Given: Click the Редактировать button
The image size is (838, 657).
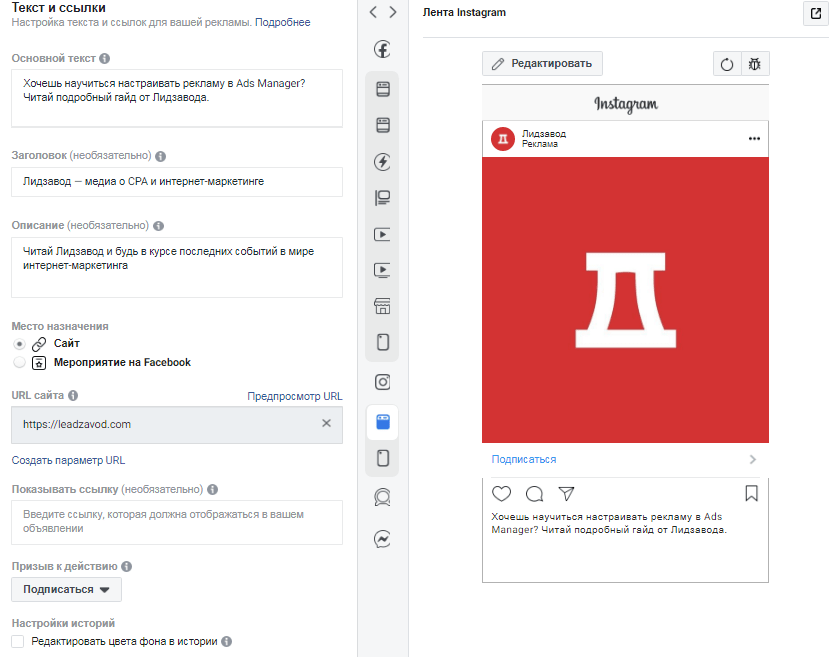Looking at the screenshot, I should [x=542, y=64].
